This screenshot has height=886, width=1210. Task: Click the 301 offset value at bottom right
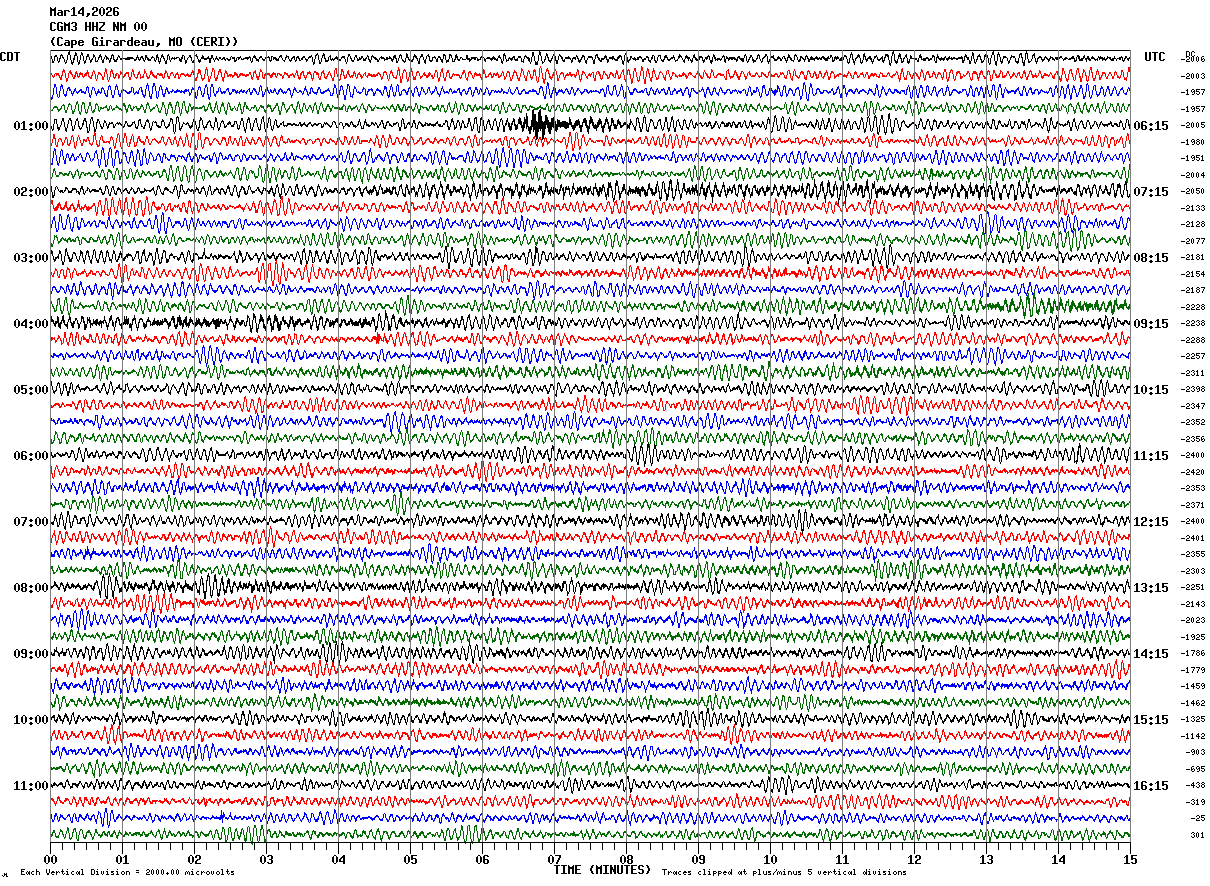tap(1196, 835)
